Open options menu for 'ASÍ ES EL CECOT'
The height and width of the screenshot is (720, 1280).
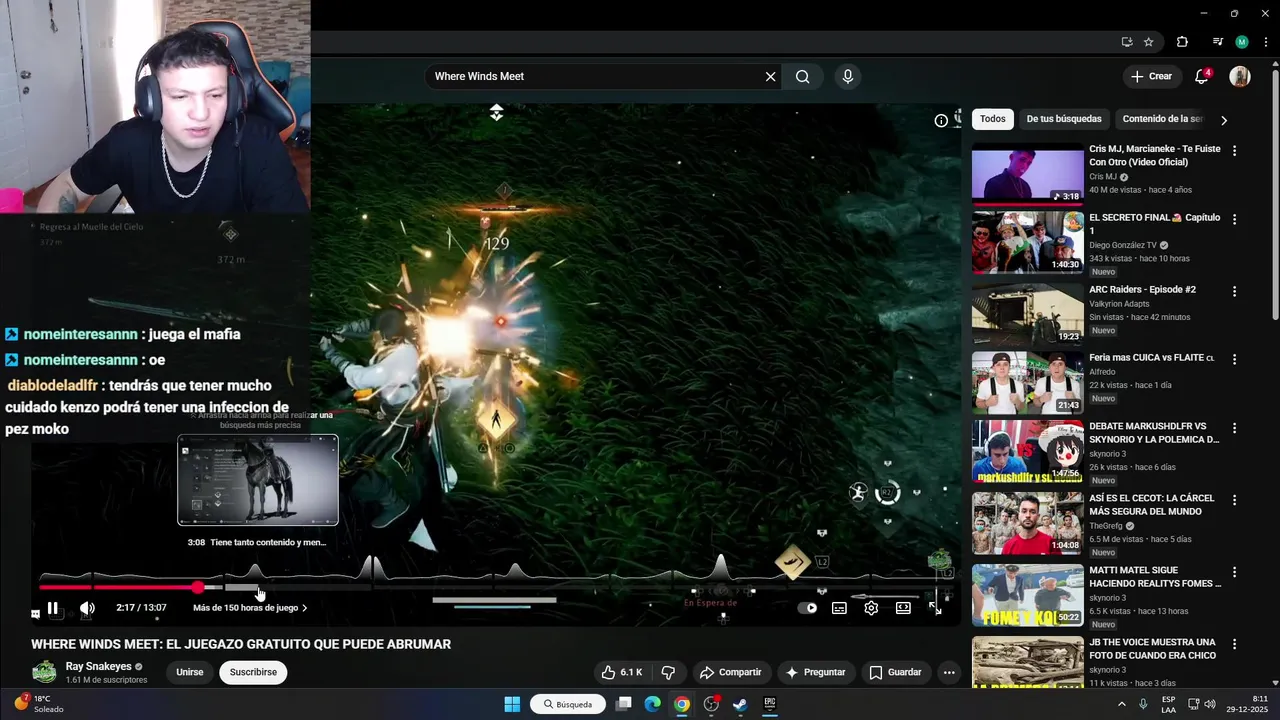pyautogui.click(x=1234, y=499)
